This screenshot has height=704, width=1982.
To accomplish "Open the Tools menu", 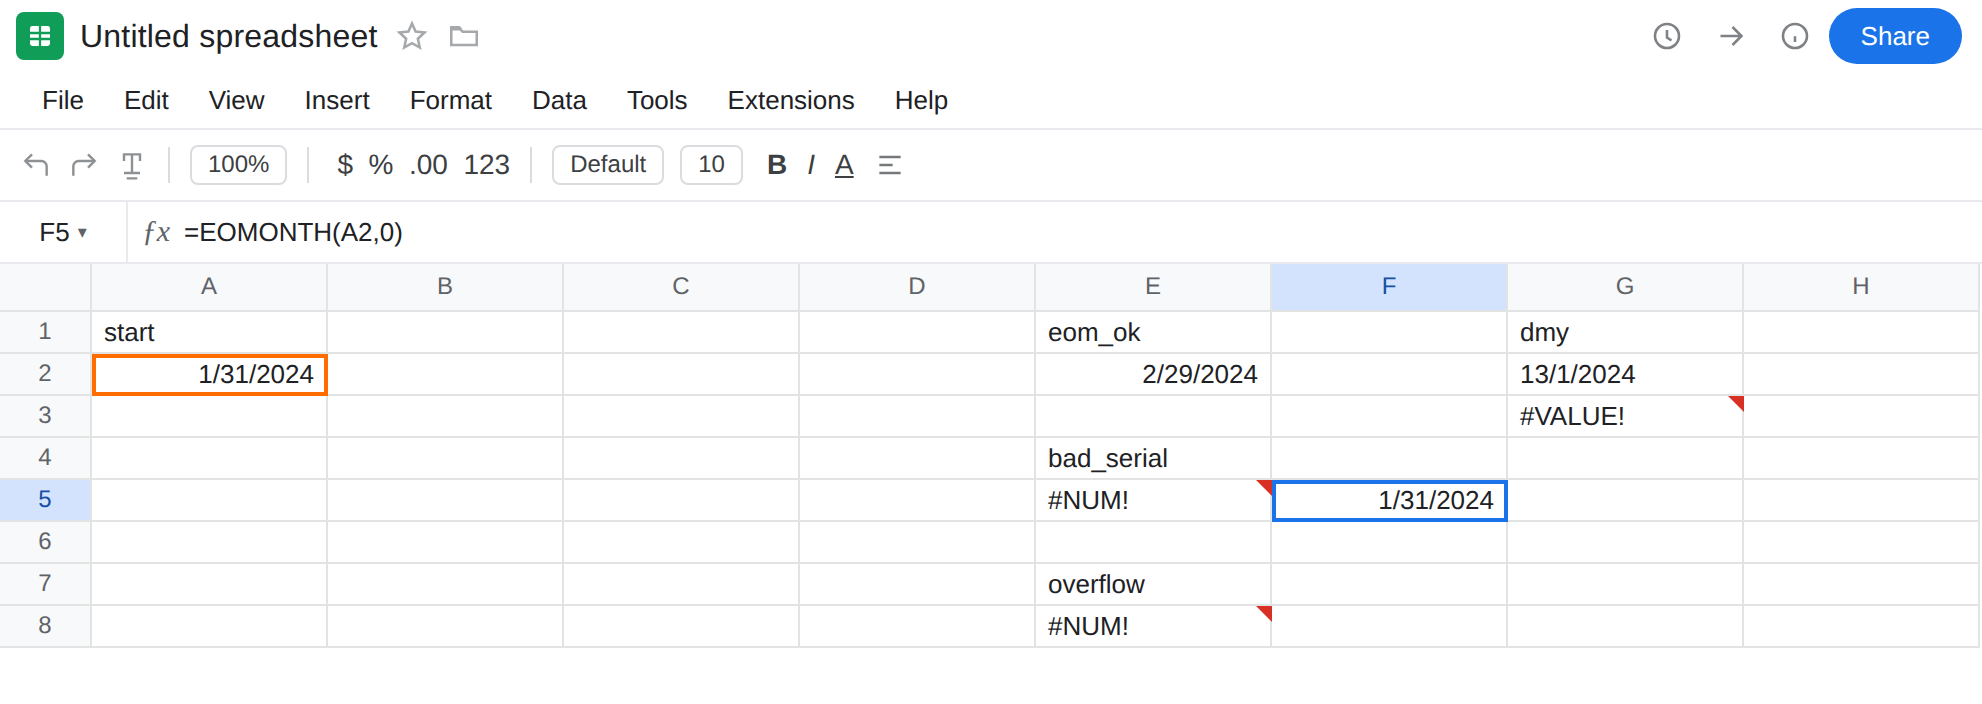I will (x=657, y=100).
